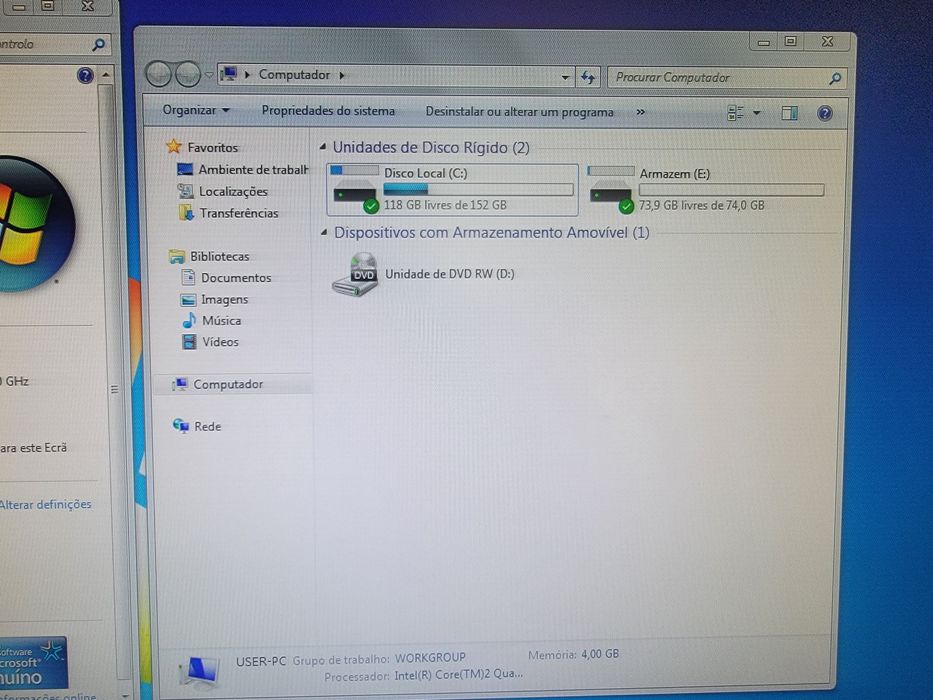
Task: Close the Computador window
Action: 827,41
